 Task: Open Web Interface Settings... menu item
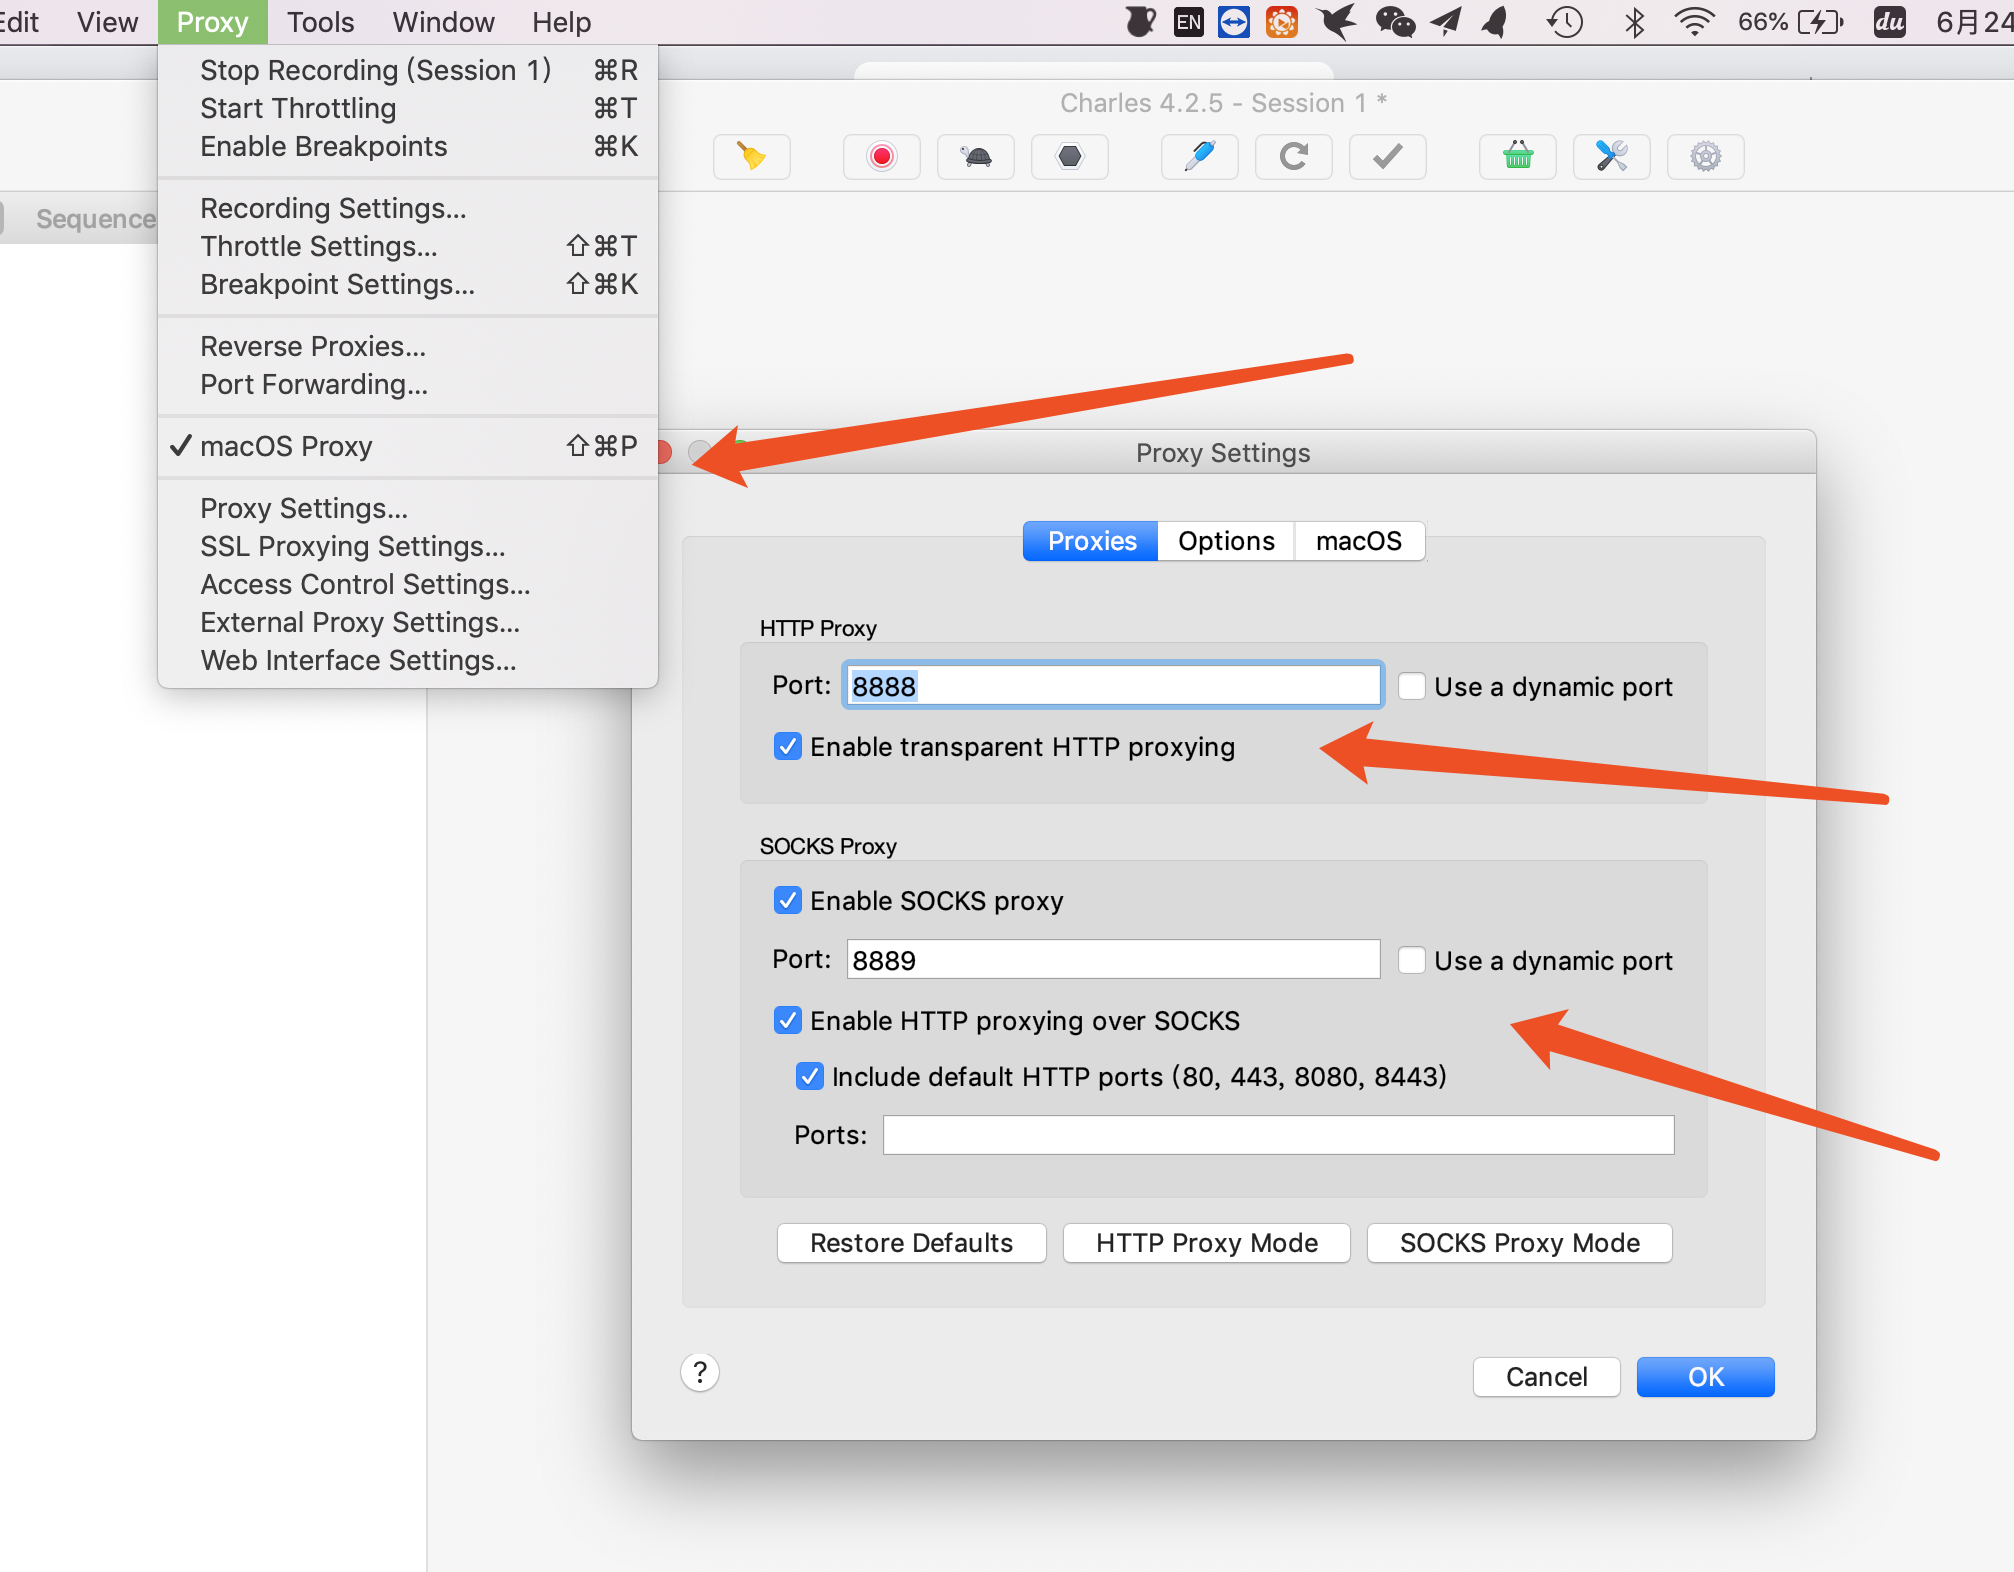(408, 660)
